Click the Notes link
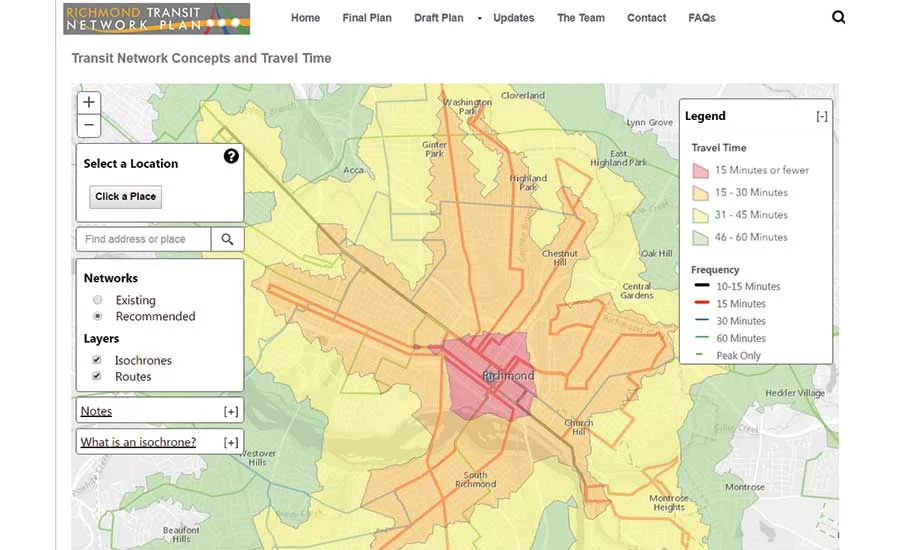The height and width of the screenshot is (550, 900). 96,411
